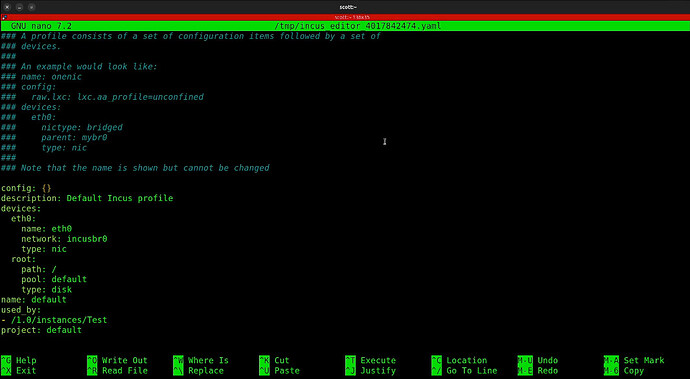Click the ^G Help shortcut
Screen dimensions: 690x379
(x=18, y=361)
